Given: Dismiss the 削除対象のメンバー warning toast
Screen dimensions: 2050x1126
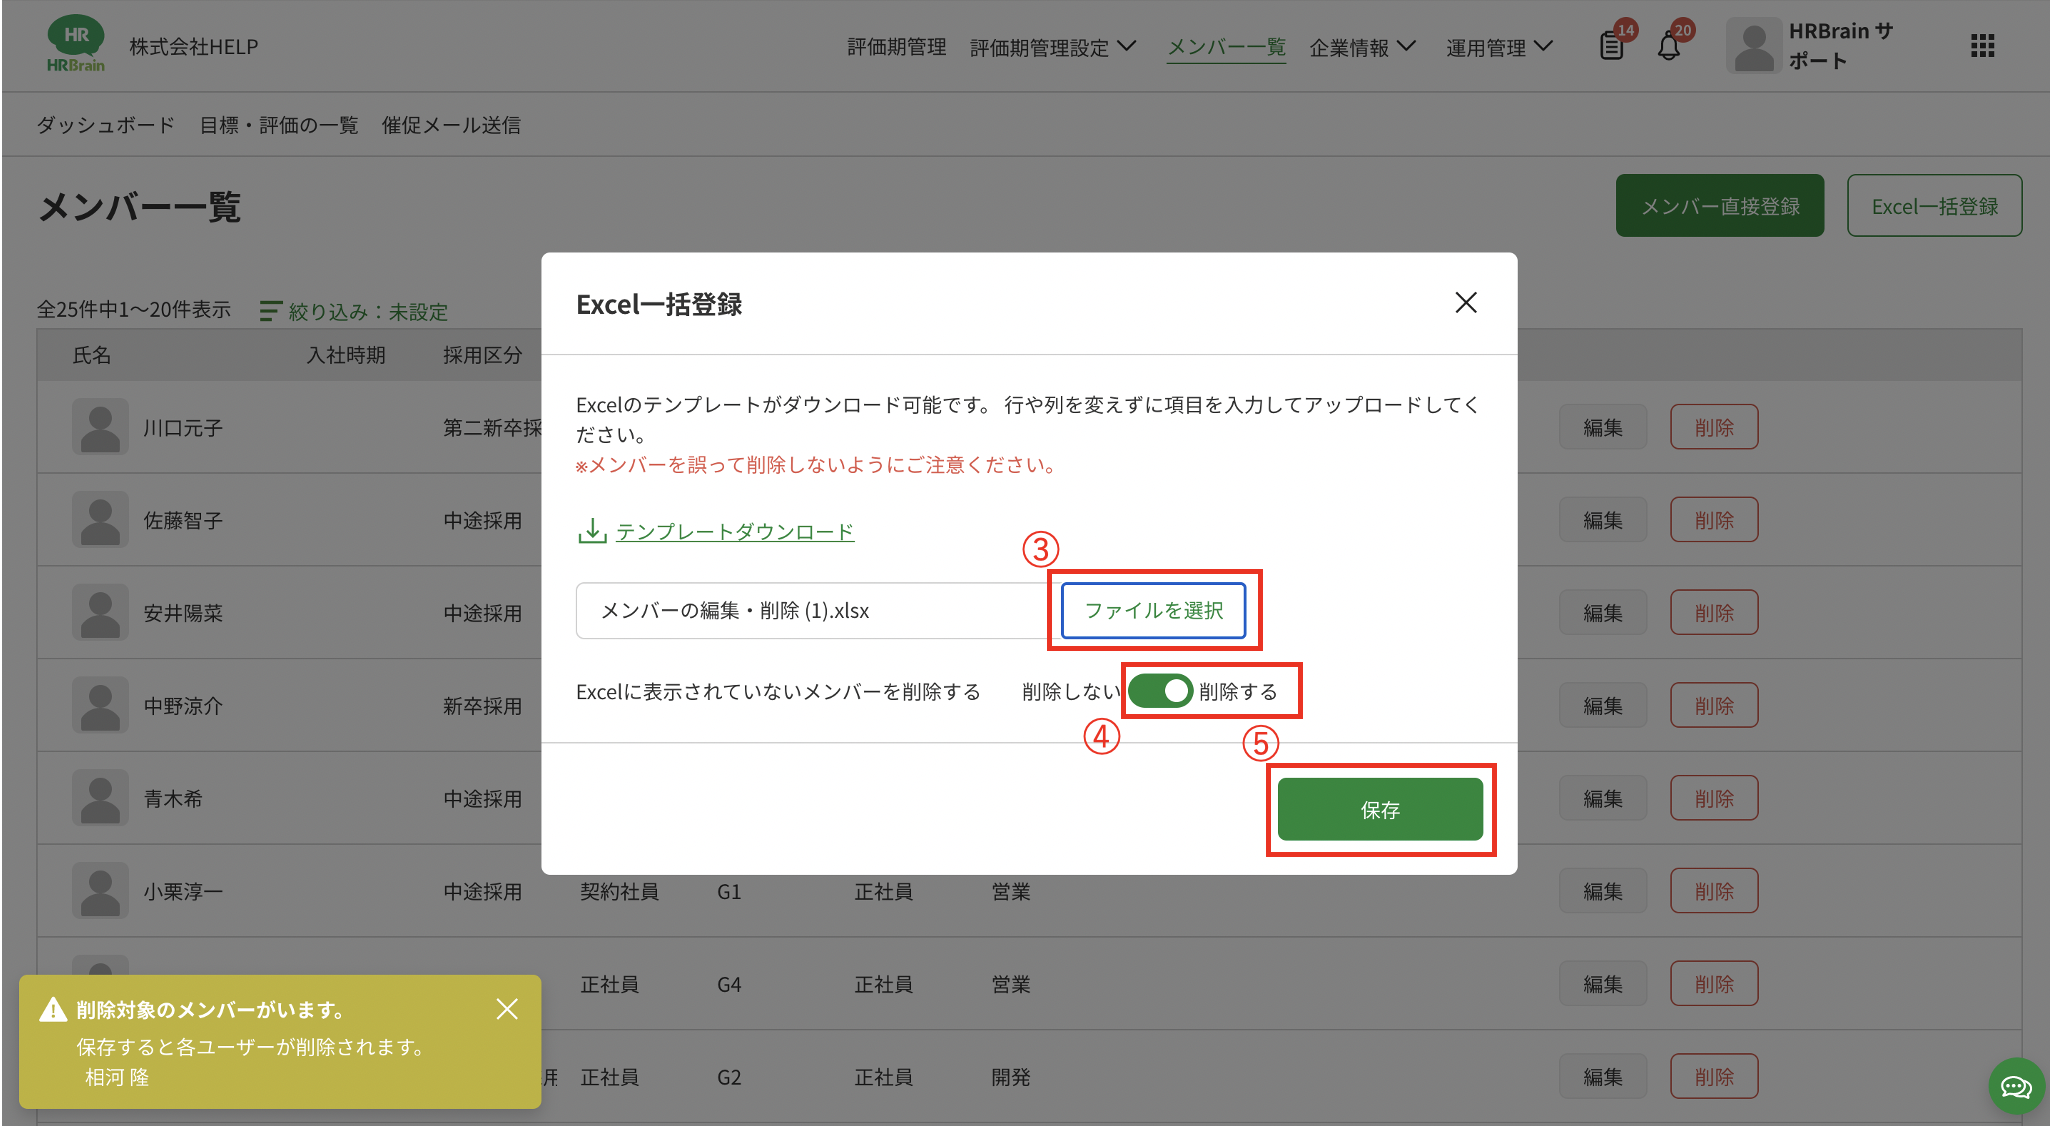Looking at the screenshot, I should pos(507,1009).
